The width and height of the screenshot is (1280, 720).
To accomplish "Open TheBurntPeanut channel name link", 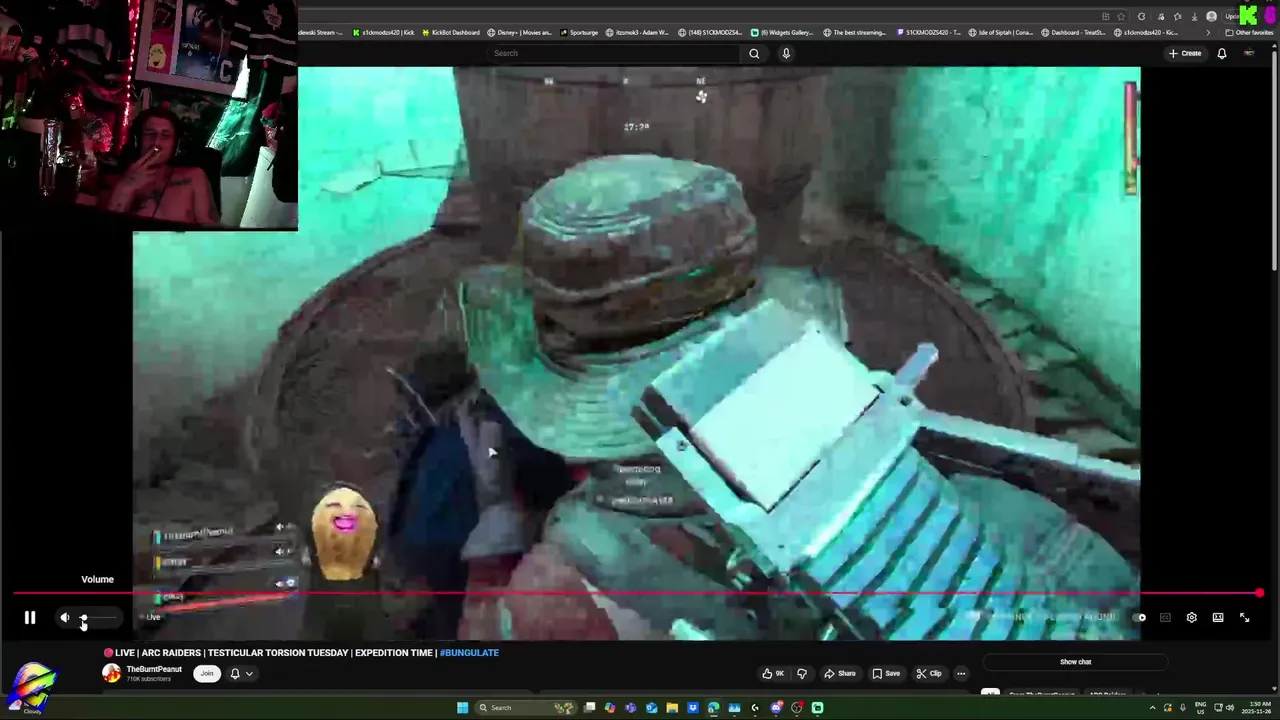I will (154, 669).
